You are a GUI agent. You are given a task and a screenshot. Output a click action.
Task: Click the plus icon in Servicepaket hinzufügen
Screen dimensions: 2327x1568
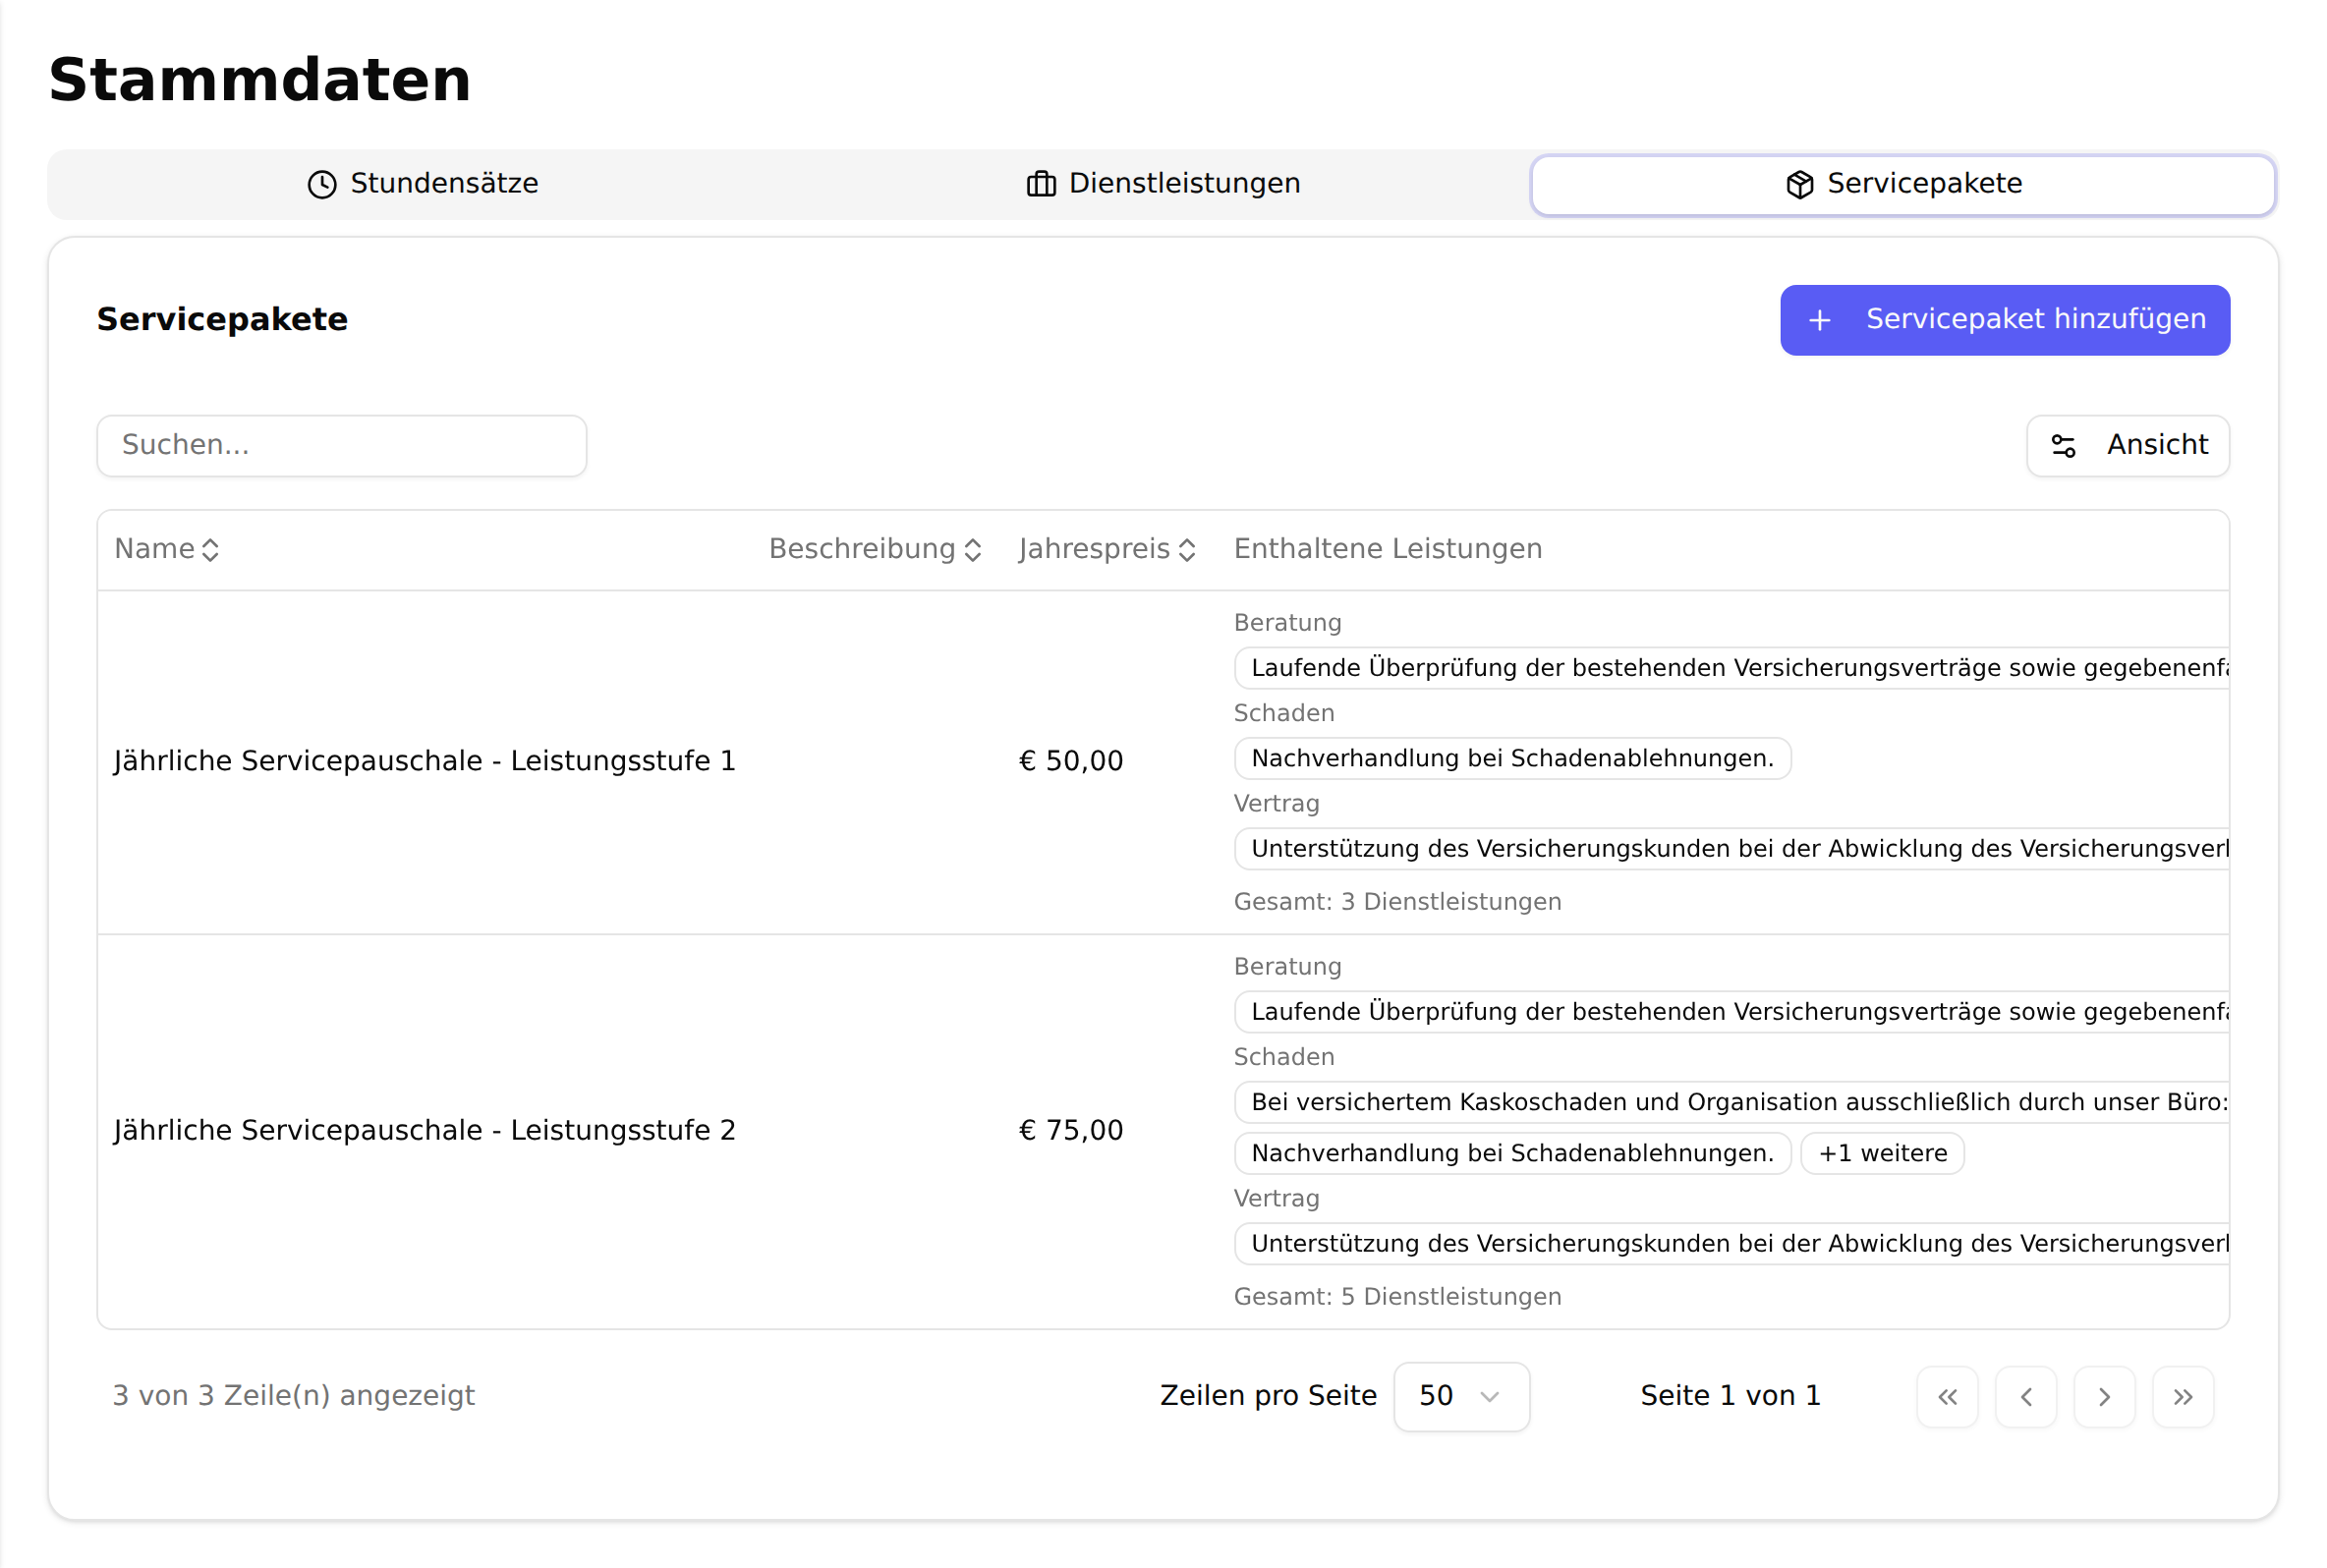pos(1819,320)
